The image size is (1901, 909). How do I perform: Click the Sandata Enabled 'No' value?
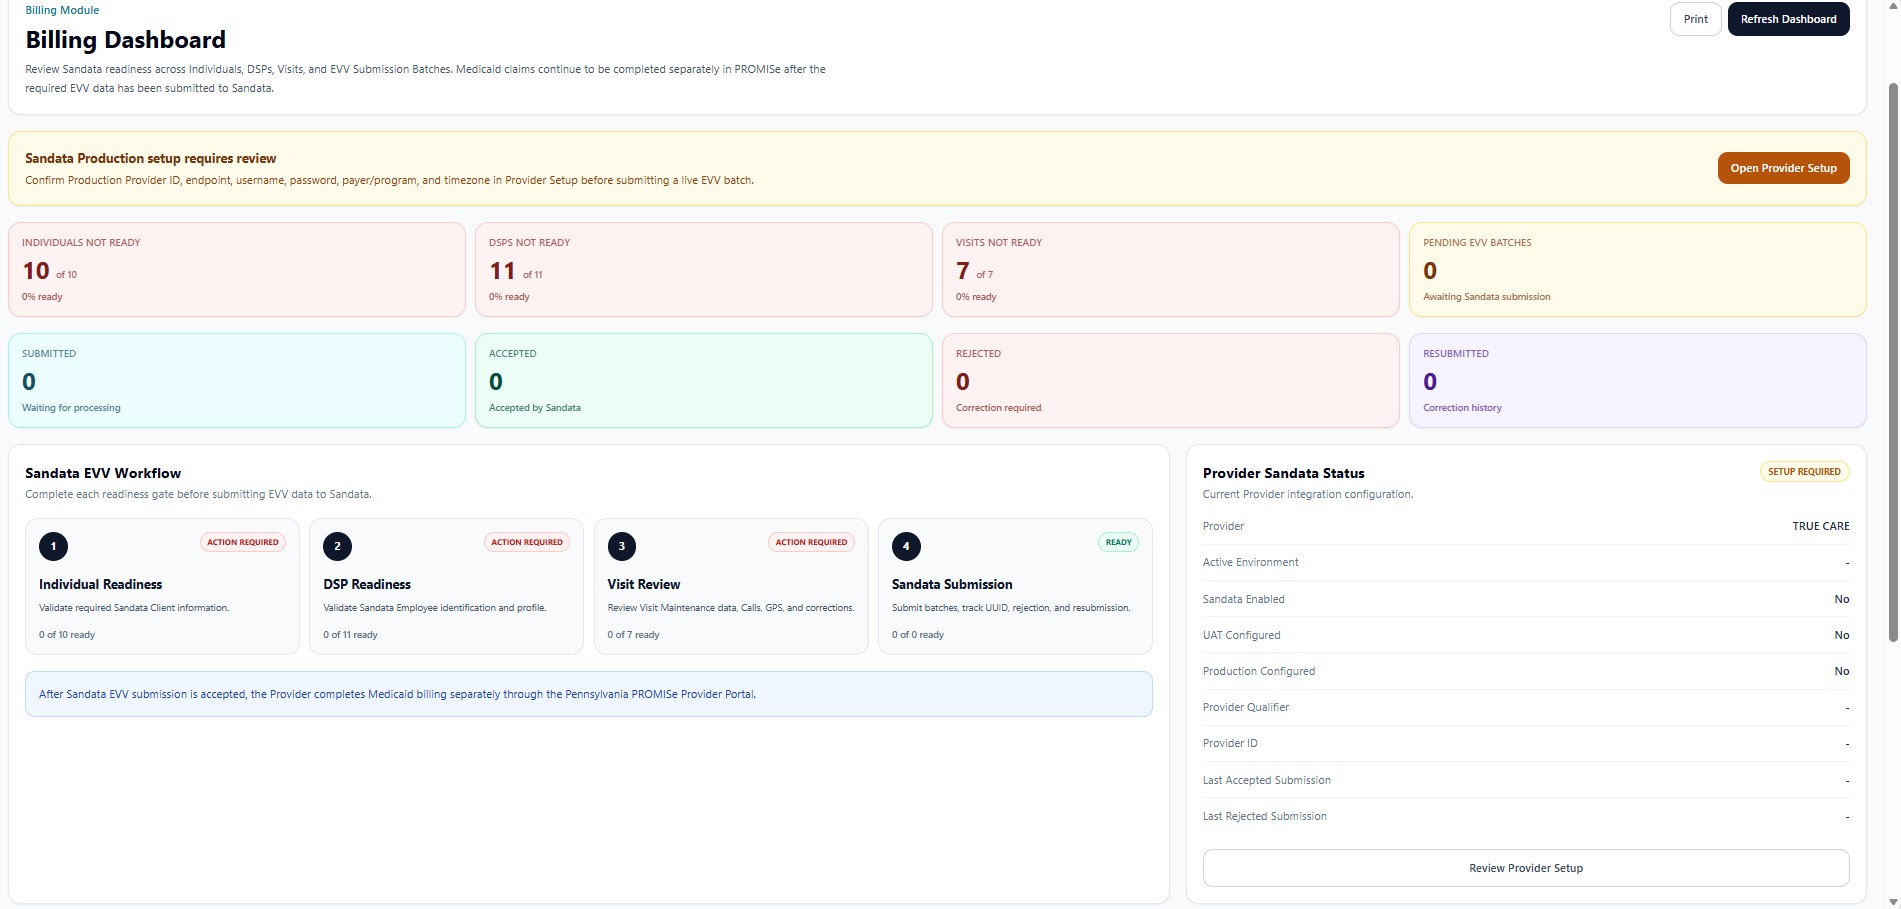[1841, 599]
